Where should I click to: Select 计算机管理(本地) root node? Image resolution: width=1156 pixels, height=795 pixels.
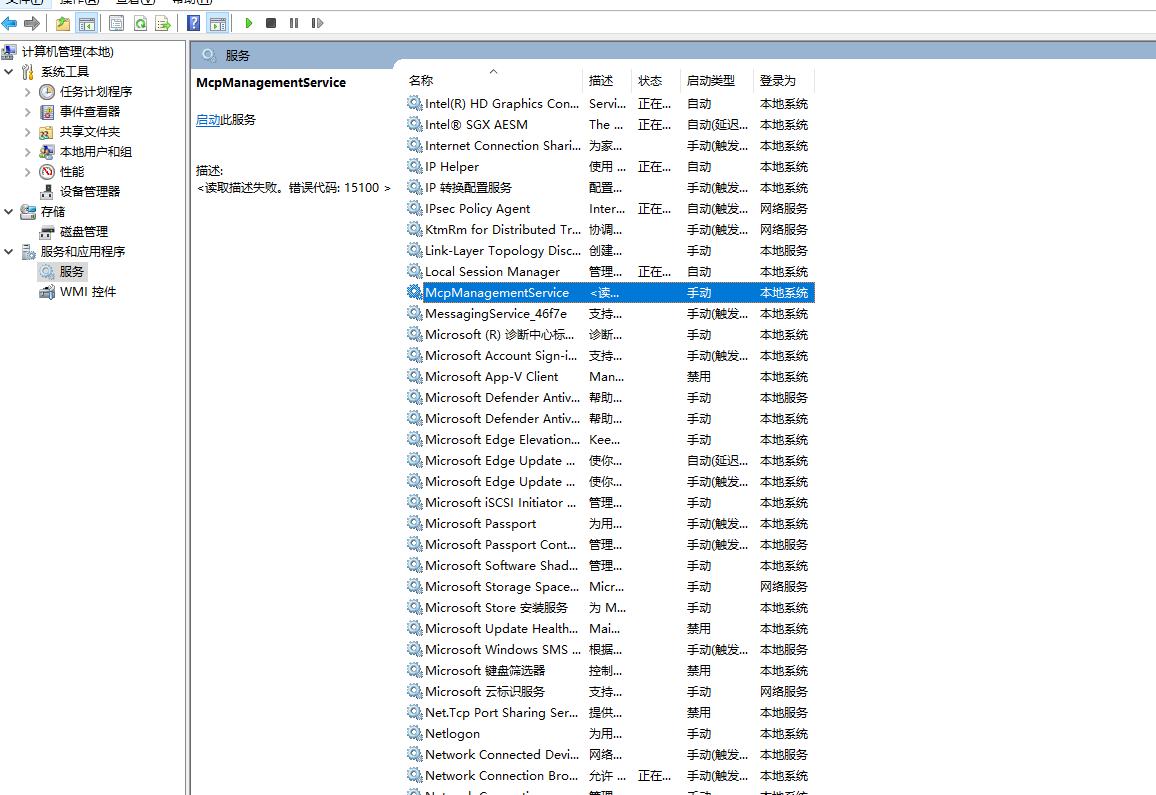pos(67,52)
